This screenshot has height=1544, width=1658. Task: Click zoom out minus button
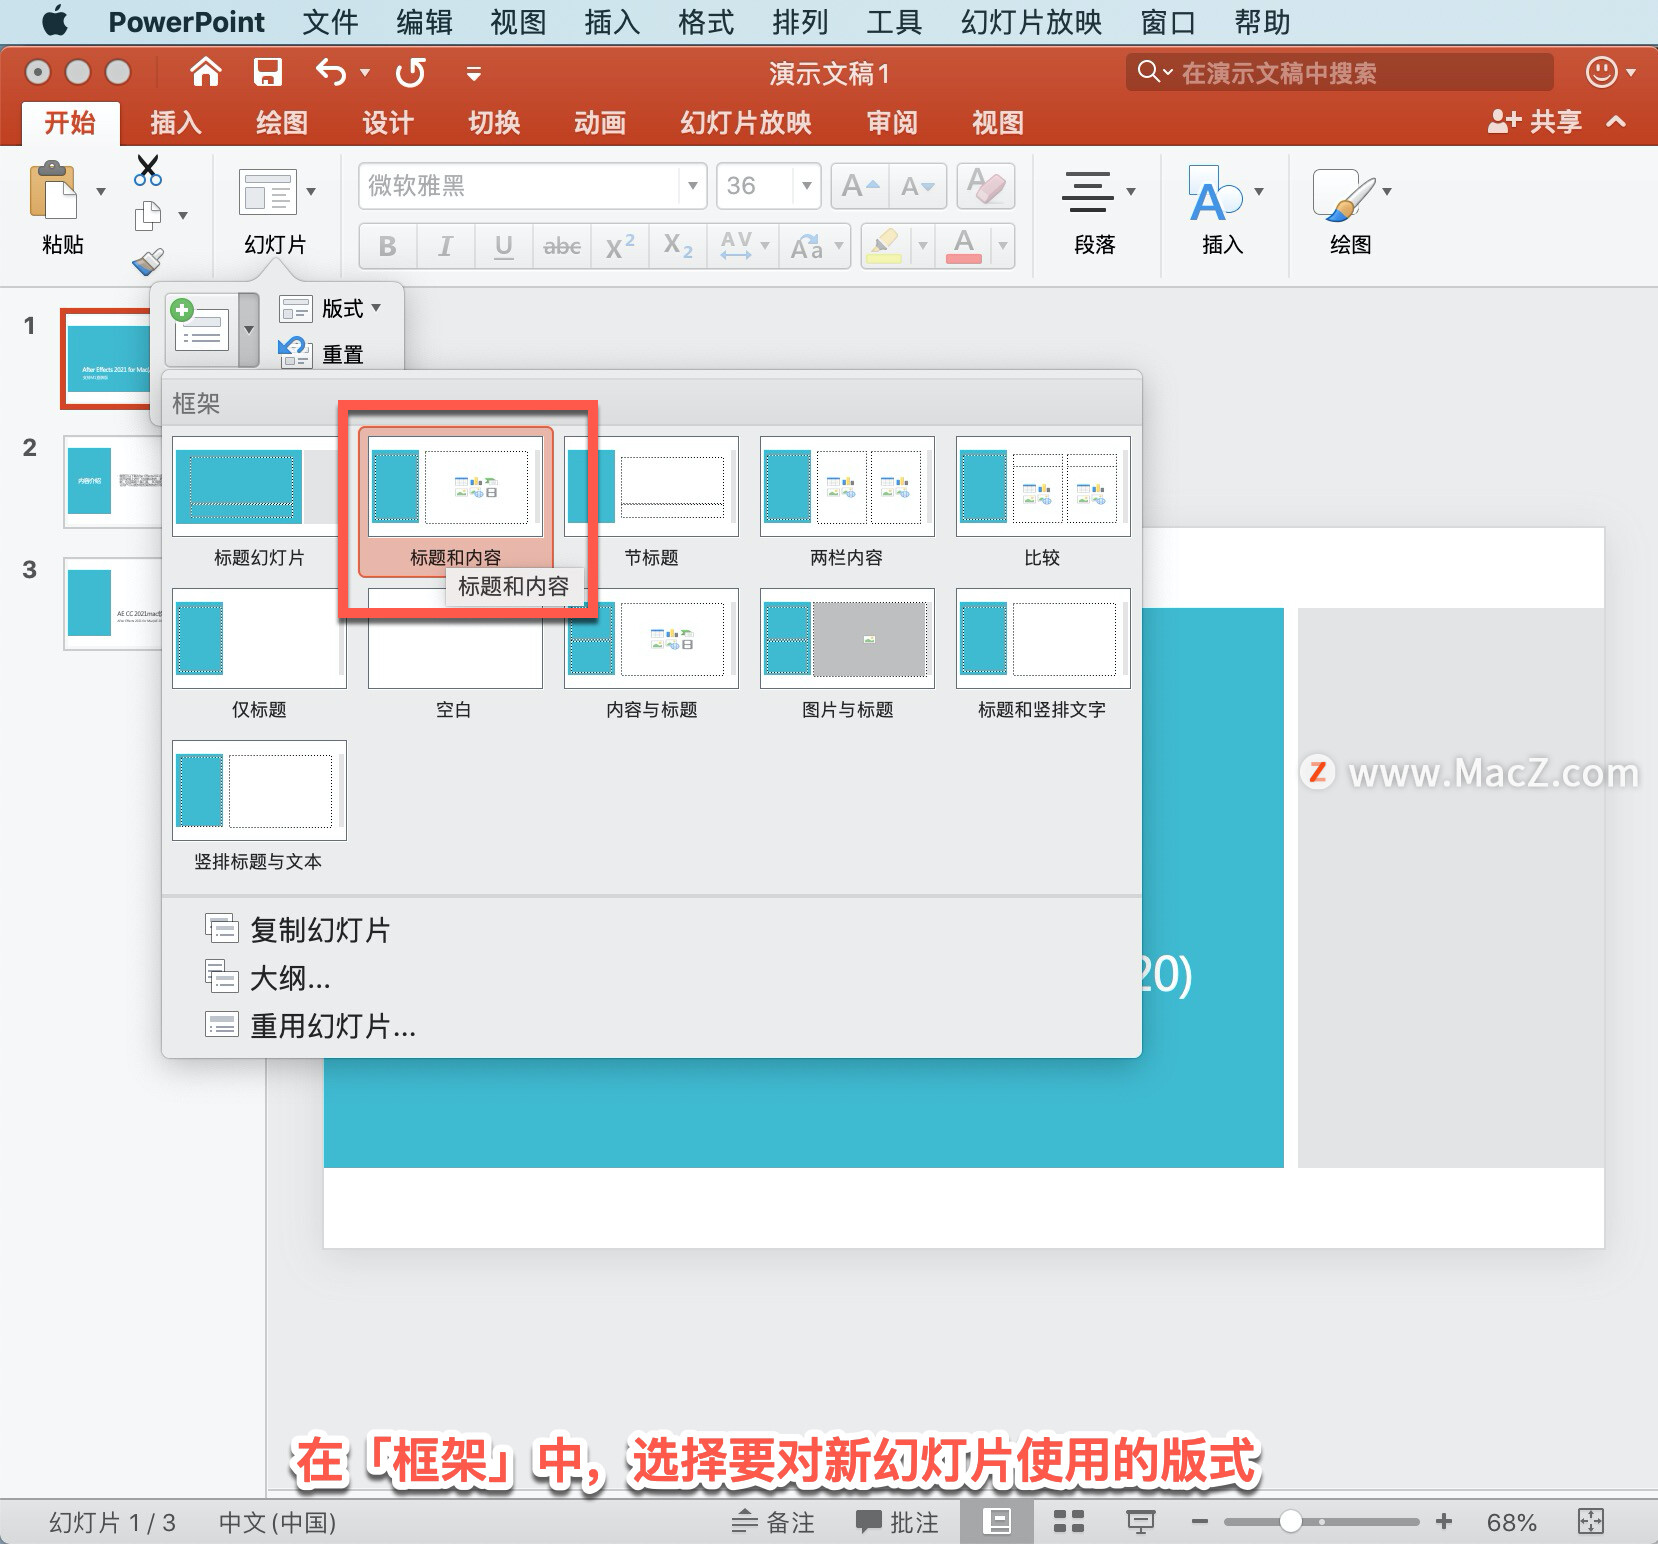coord(1200,1522)
